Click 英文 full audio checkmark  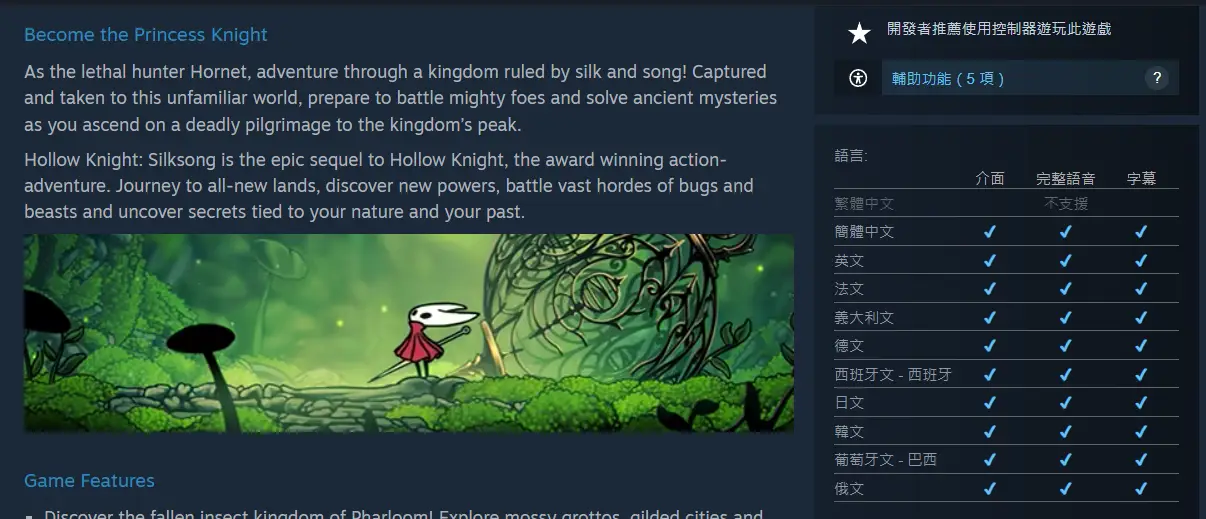(x=1065, y=261)
